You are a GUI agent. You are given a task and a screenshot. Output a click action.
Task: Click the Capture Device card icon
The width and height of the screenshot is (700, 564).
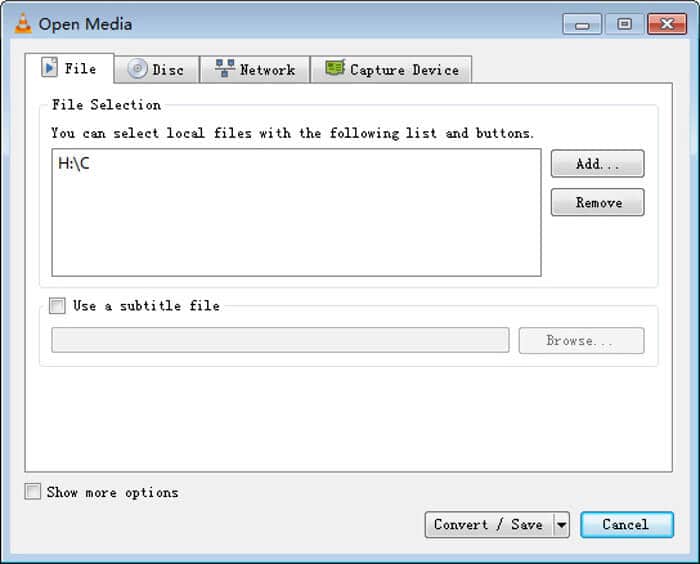tap(335, 70)
